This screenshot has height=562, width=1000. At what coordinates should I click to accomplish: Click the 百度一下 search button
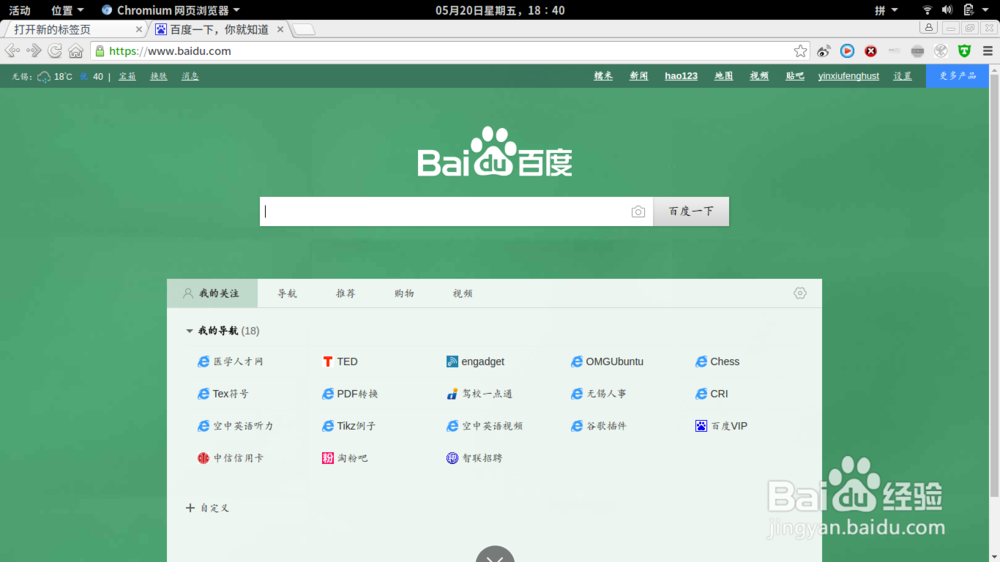click(691, 211)
